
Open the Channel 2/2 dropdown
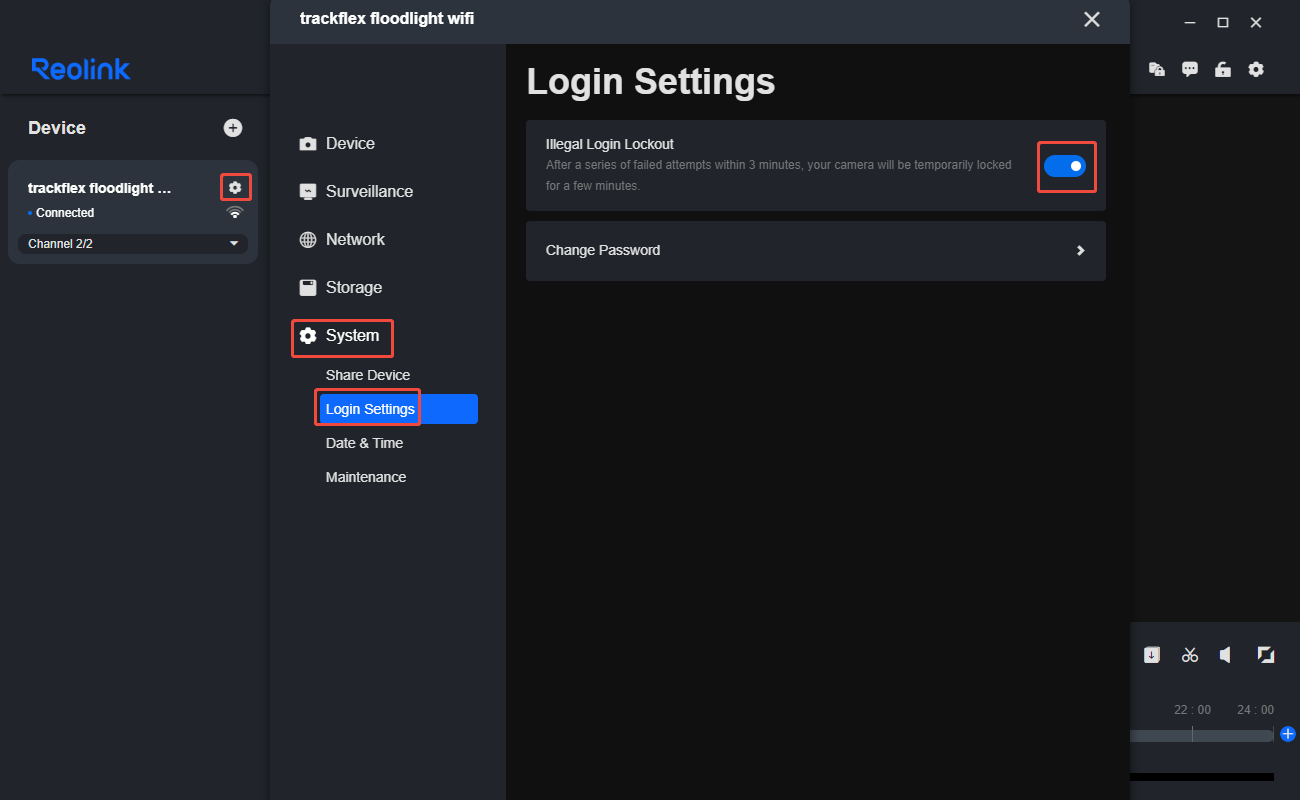click(133, 243)
